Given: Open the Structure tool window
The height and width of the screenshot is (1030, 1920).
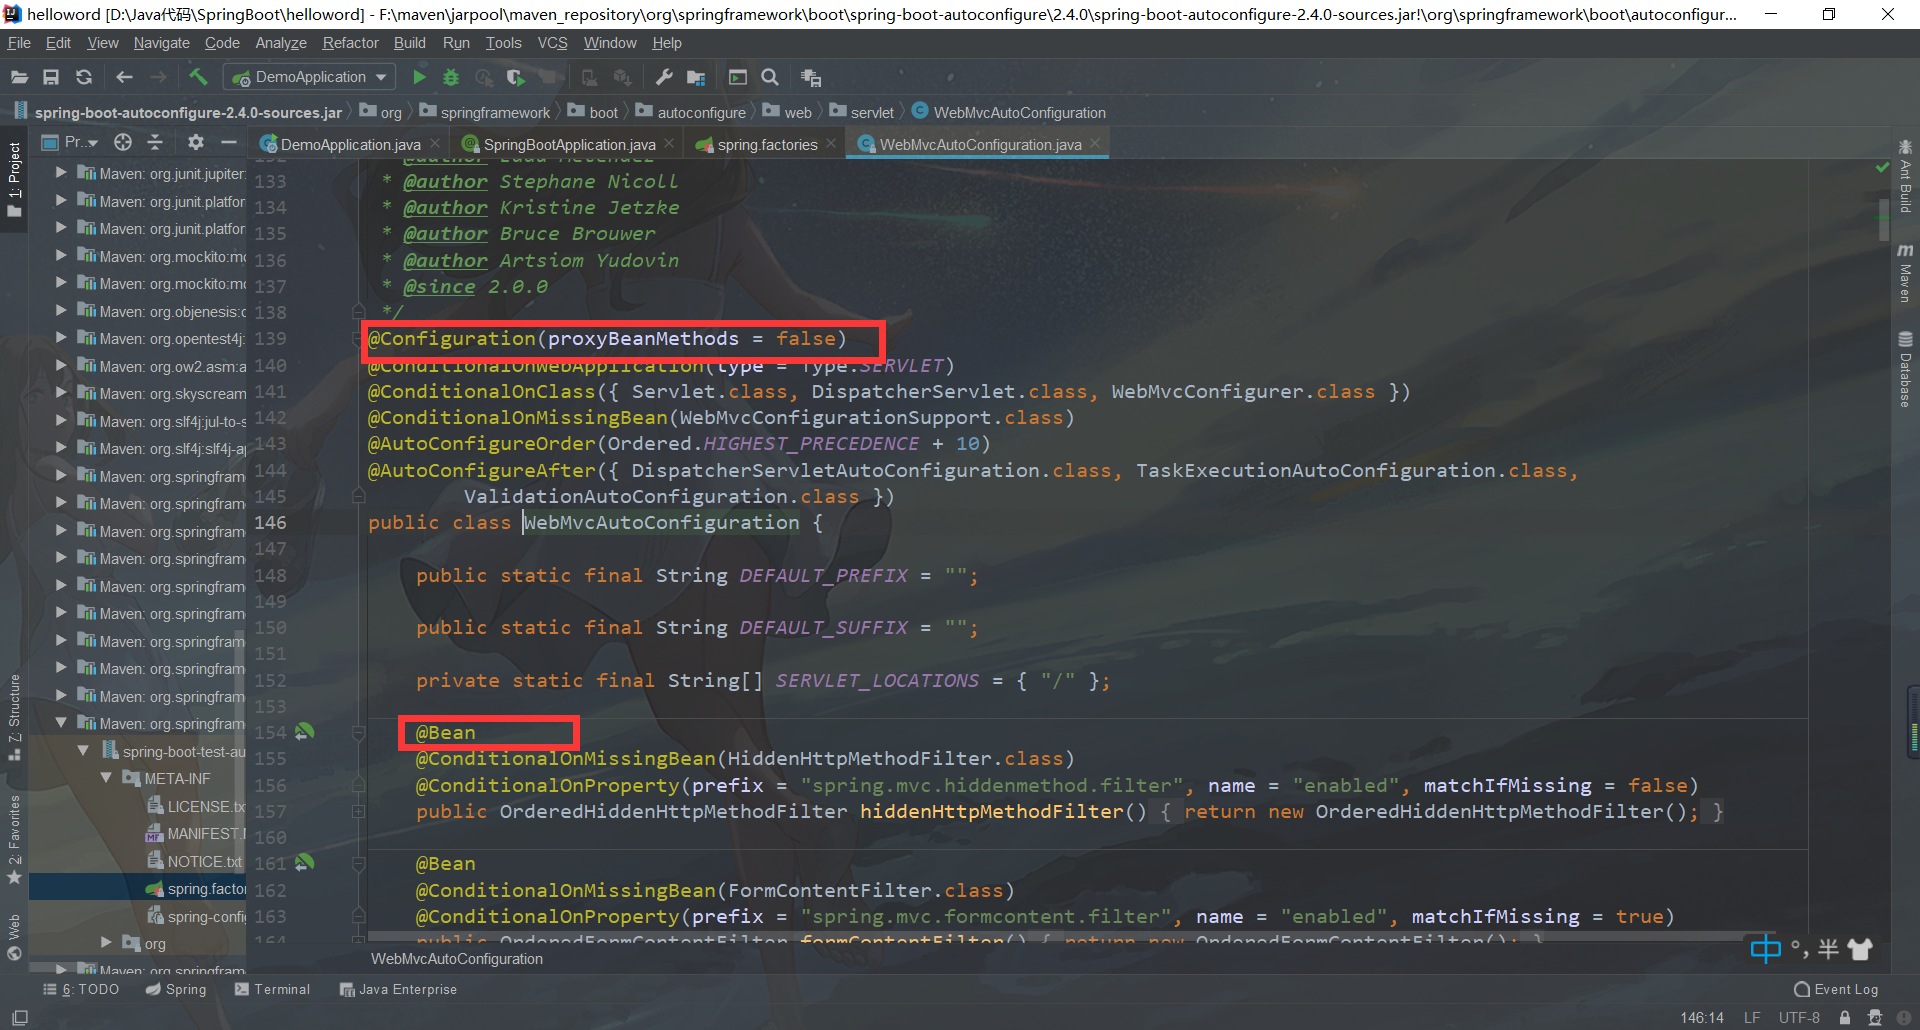Looking at the screenshot, I should tap(14, 716).
